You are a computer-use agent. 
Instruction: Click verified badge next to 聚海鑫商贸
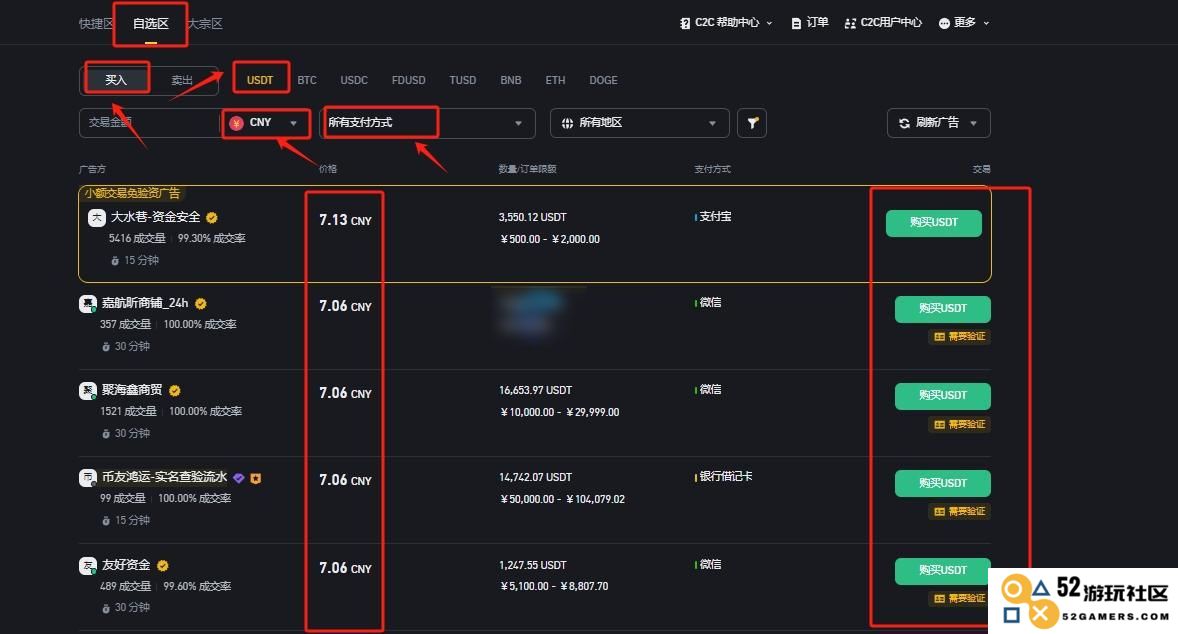coord(174,391)
